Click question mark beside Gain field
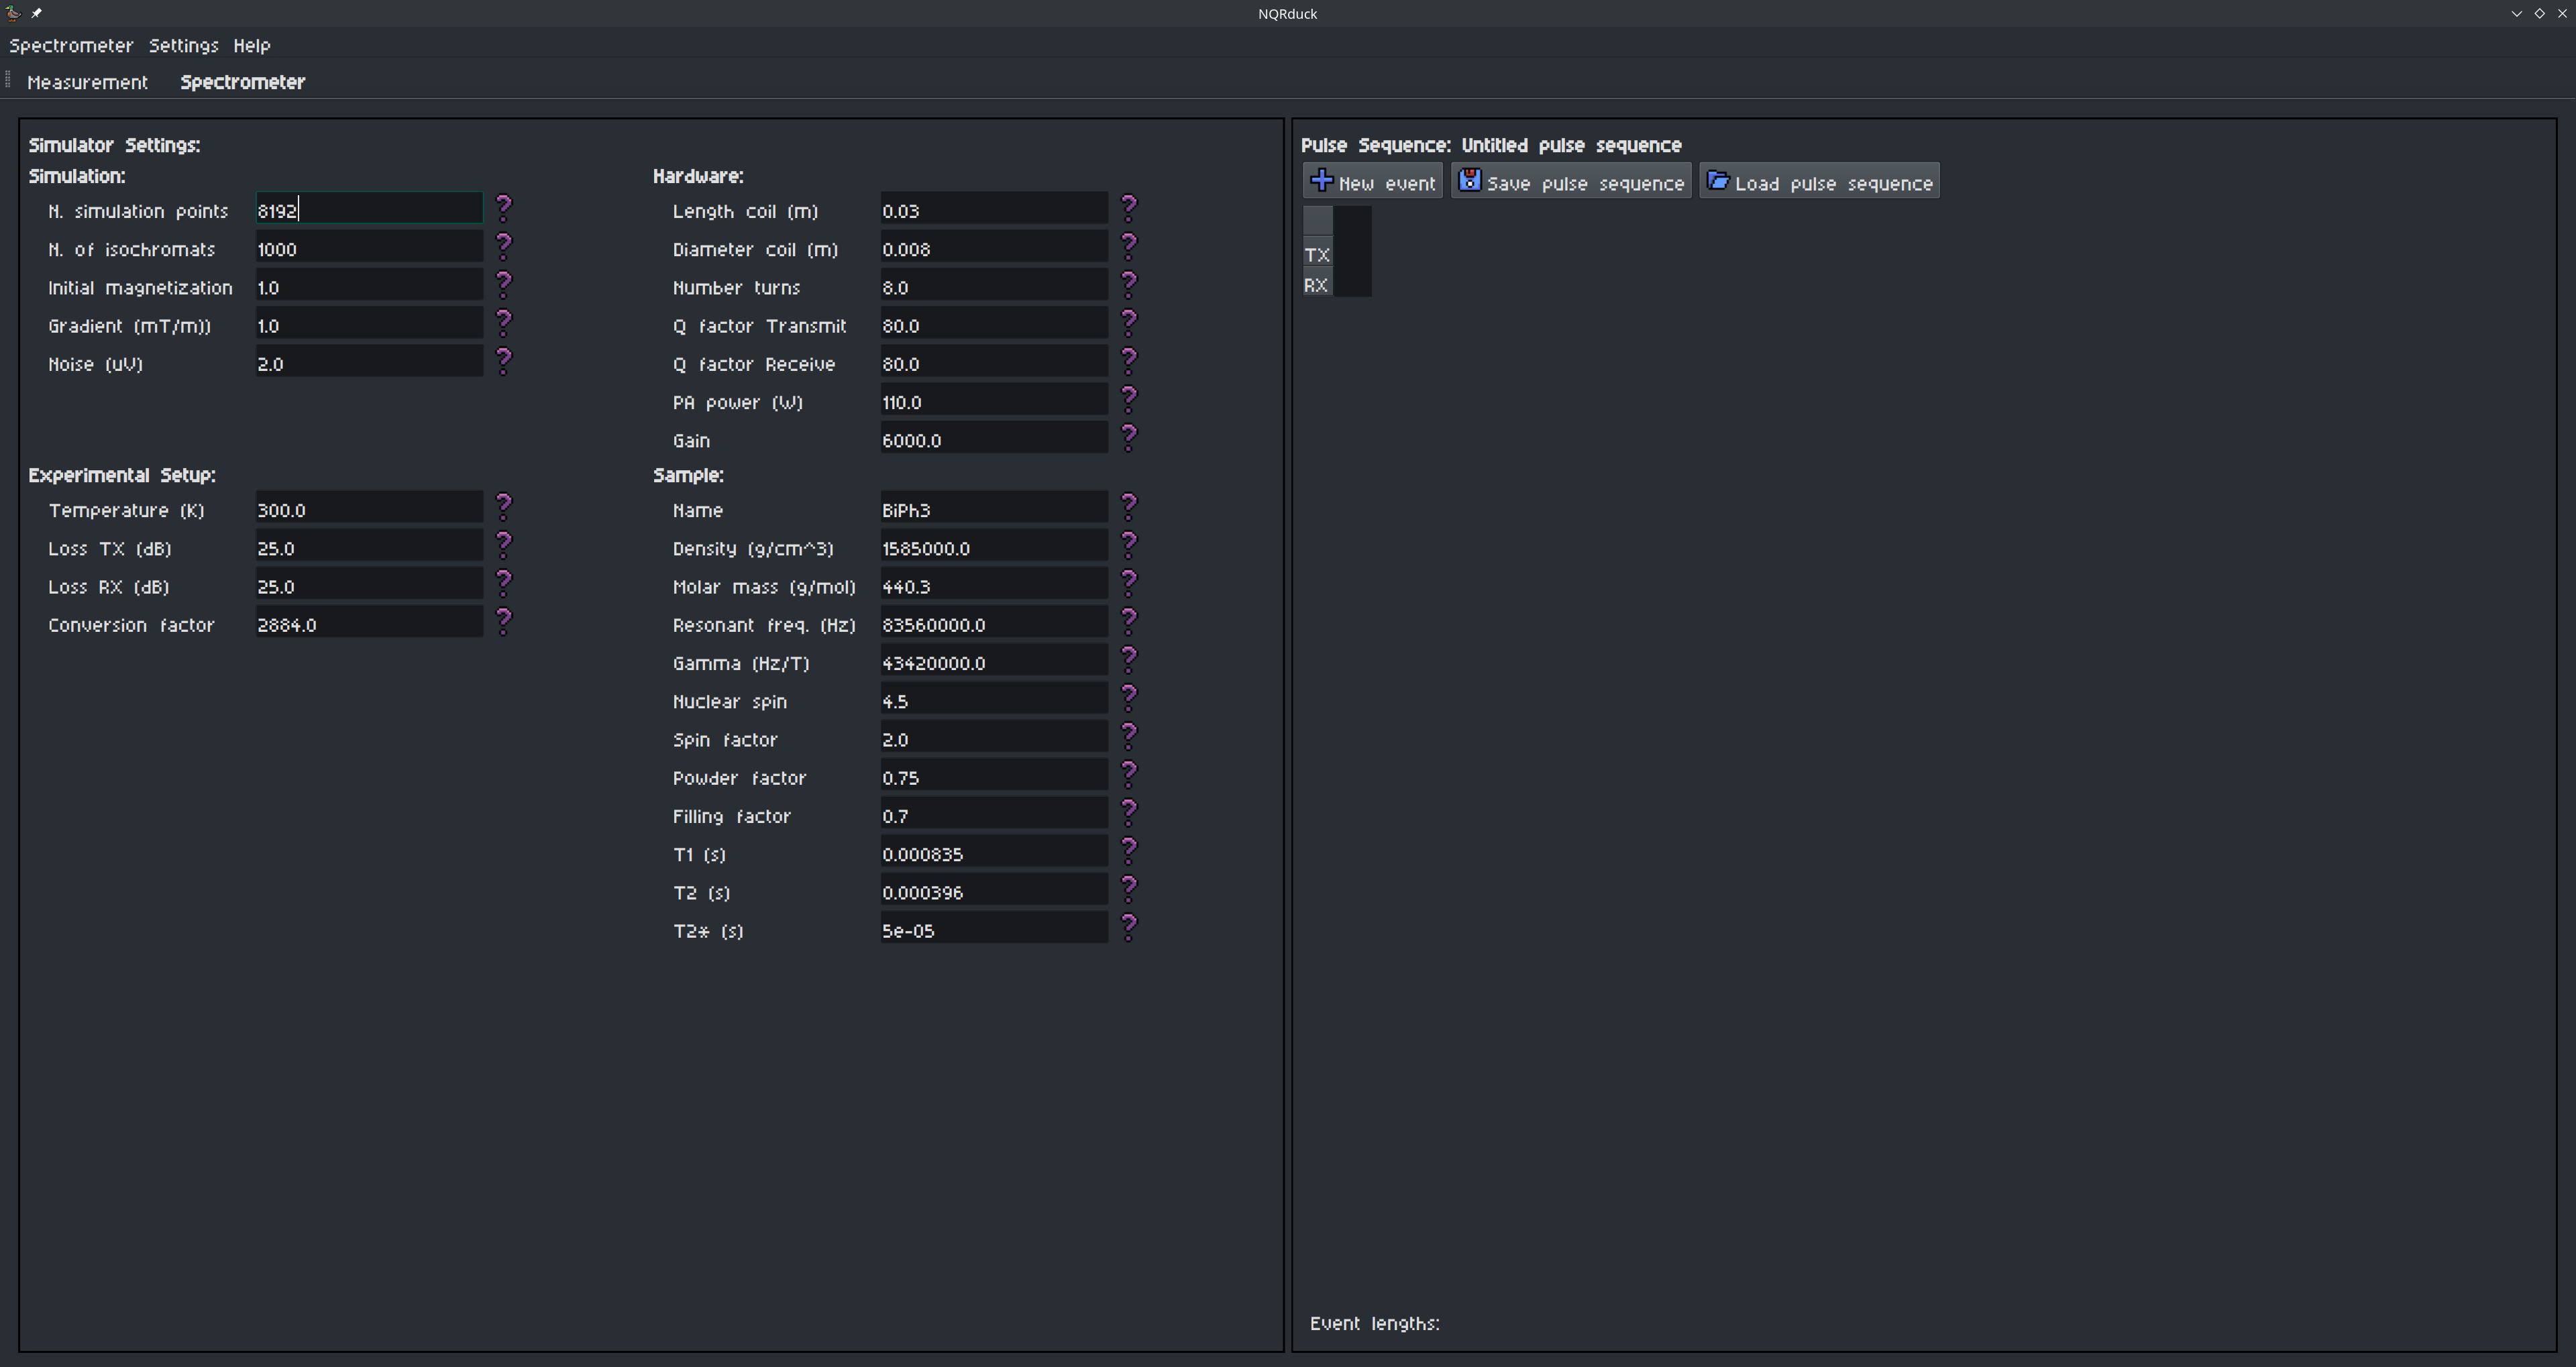The width and height of the screenshot is (2576, 1367). [1129, 437]
